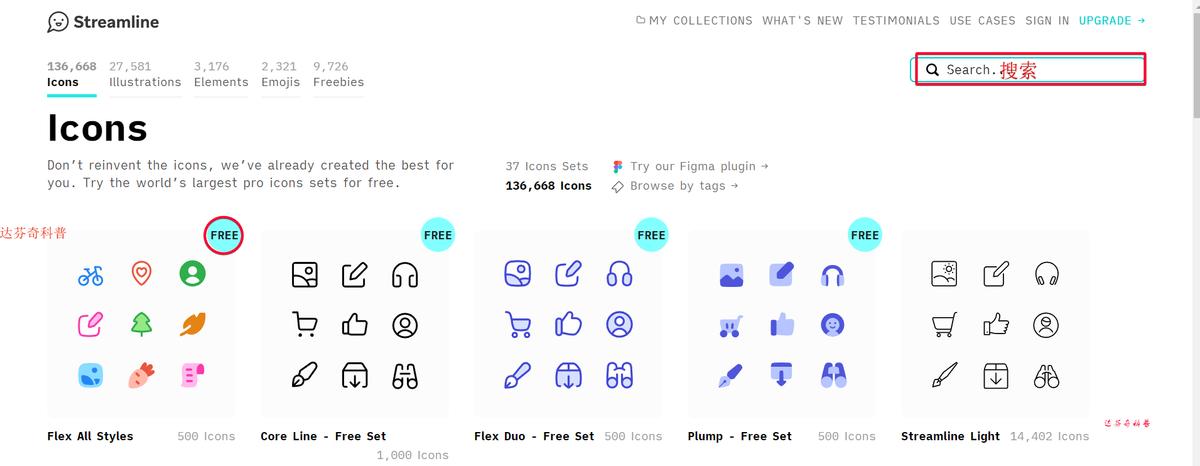The height and width of the screenshot is (466, 1200).
Task: Click the Sign In button
Action: 1047,20
